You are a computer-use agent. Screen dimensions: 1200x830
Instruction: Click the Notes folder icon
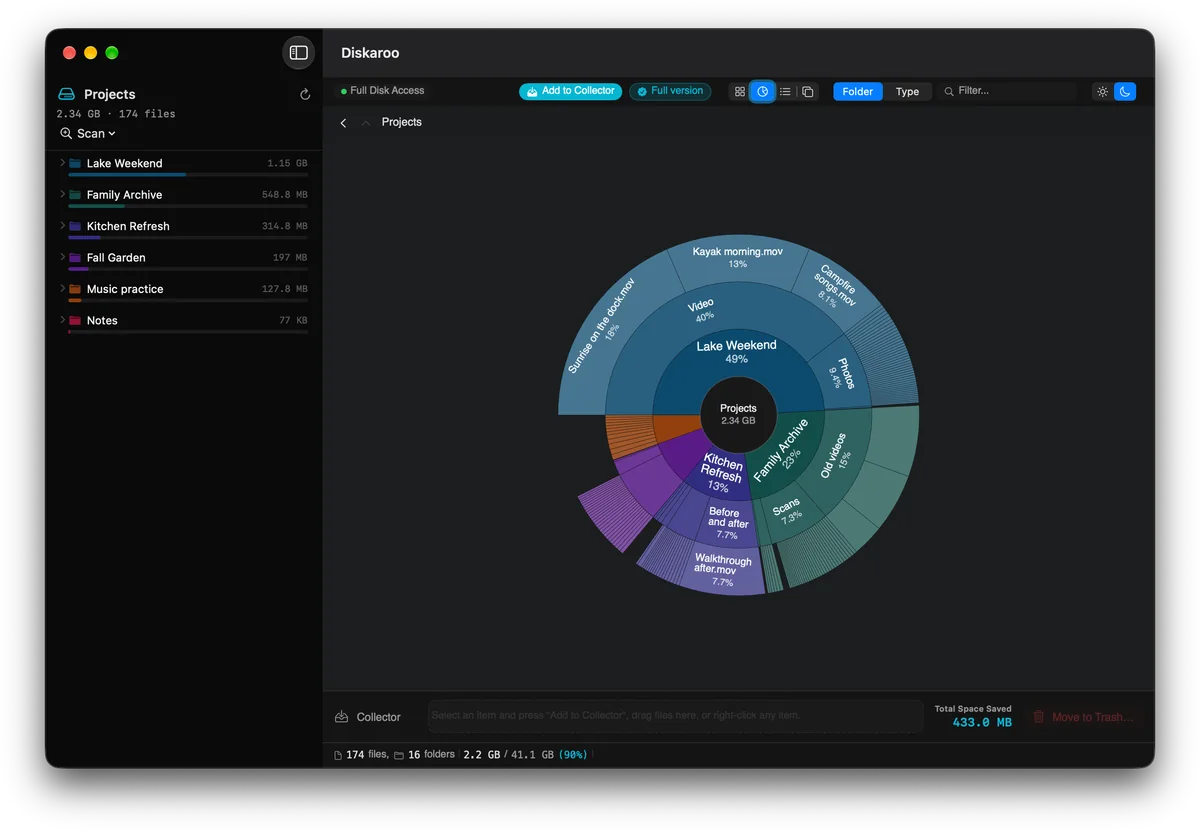[x=75, y=321]
